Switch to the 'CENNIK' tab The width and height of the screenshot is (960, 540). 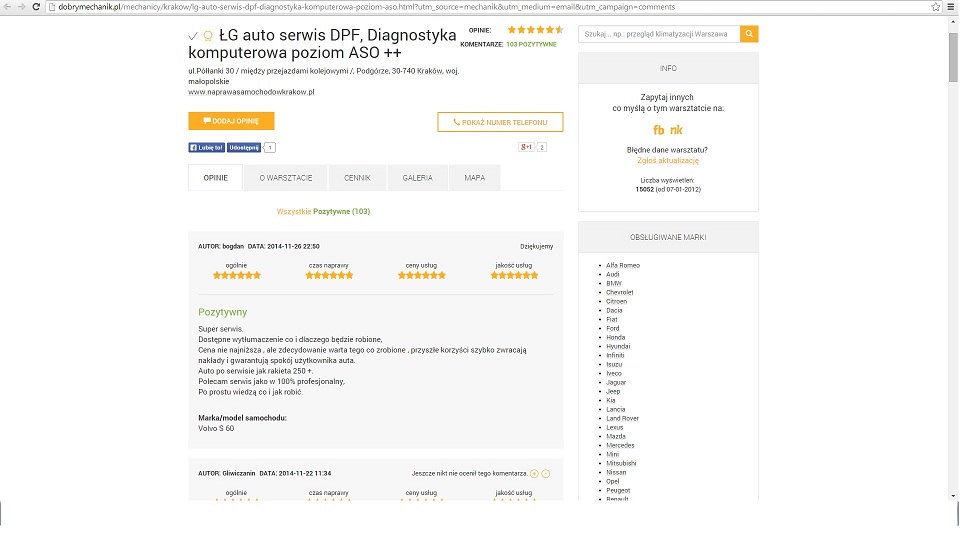click(x=357, y=178)
